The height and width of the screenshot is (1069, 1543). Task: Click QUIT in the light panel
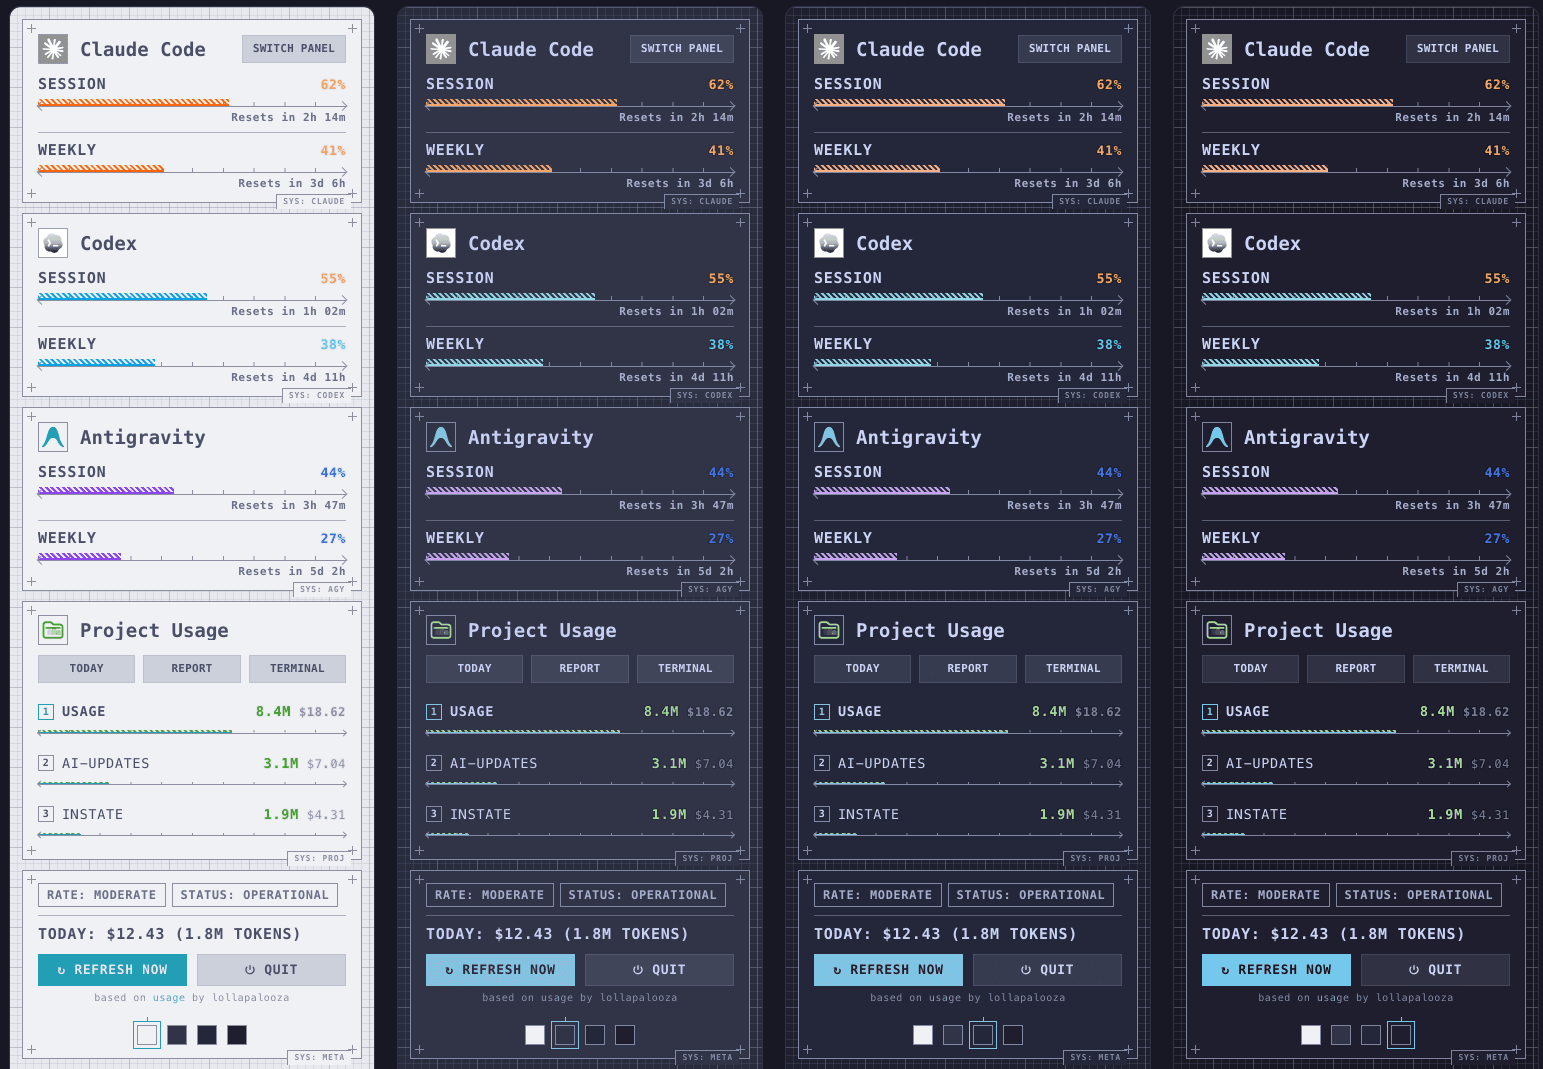tap(271, 970)
